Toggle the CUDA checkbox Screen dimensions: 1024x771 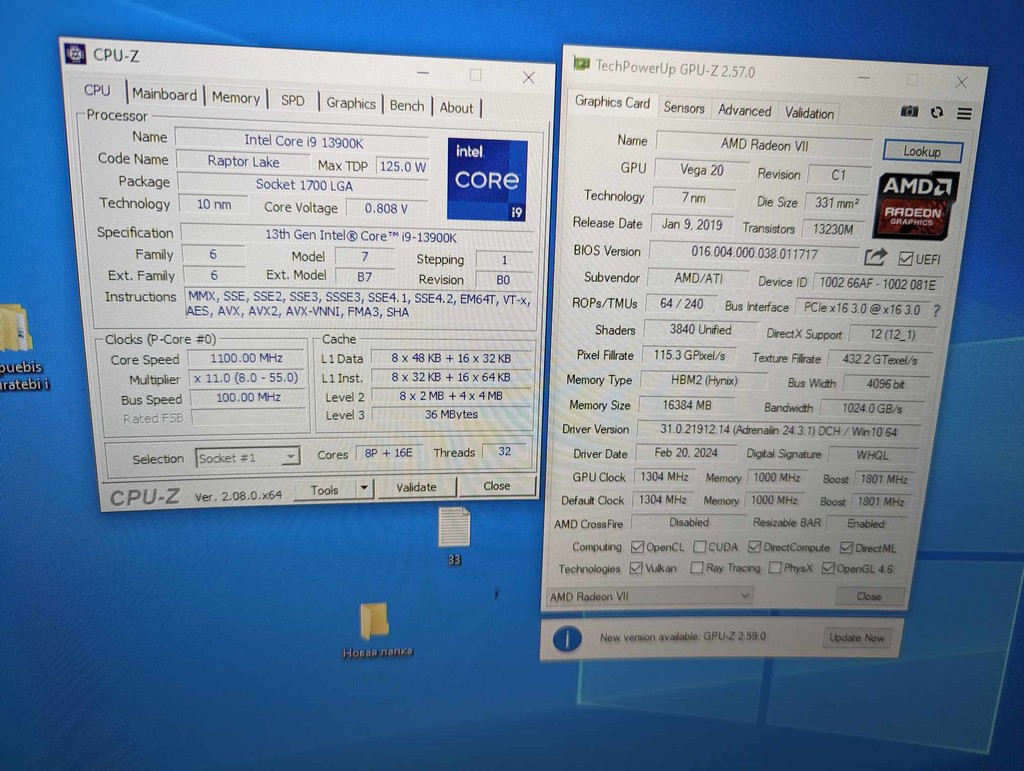(x=699, y=546)
